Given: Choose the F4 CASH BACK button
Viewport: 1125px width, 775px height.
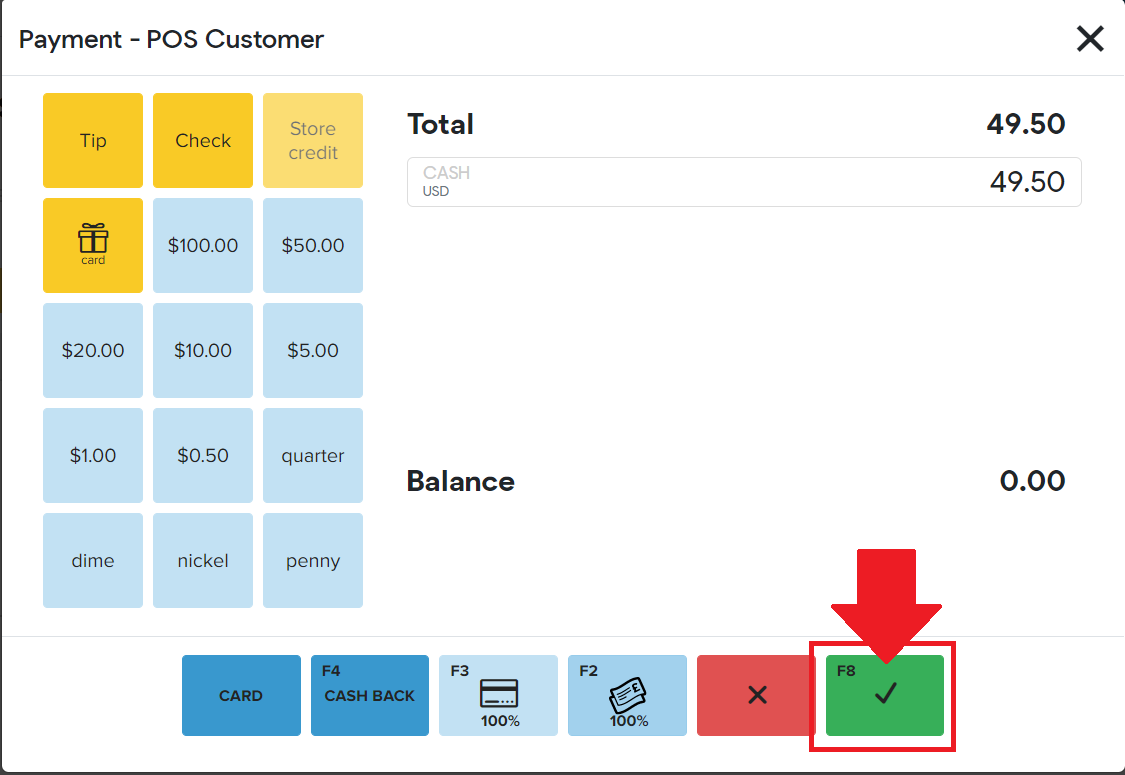Looking at the screenshot, I should coord(369,695).
